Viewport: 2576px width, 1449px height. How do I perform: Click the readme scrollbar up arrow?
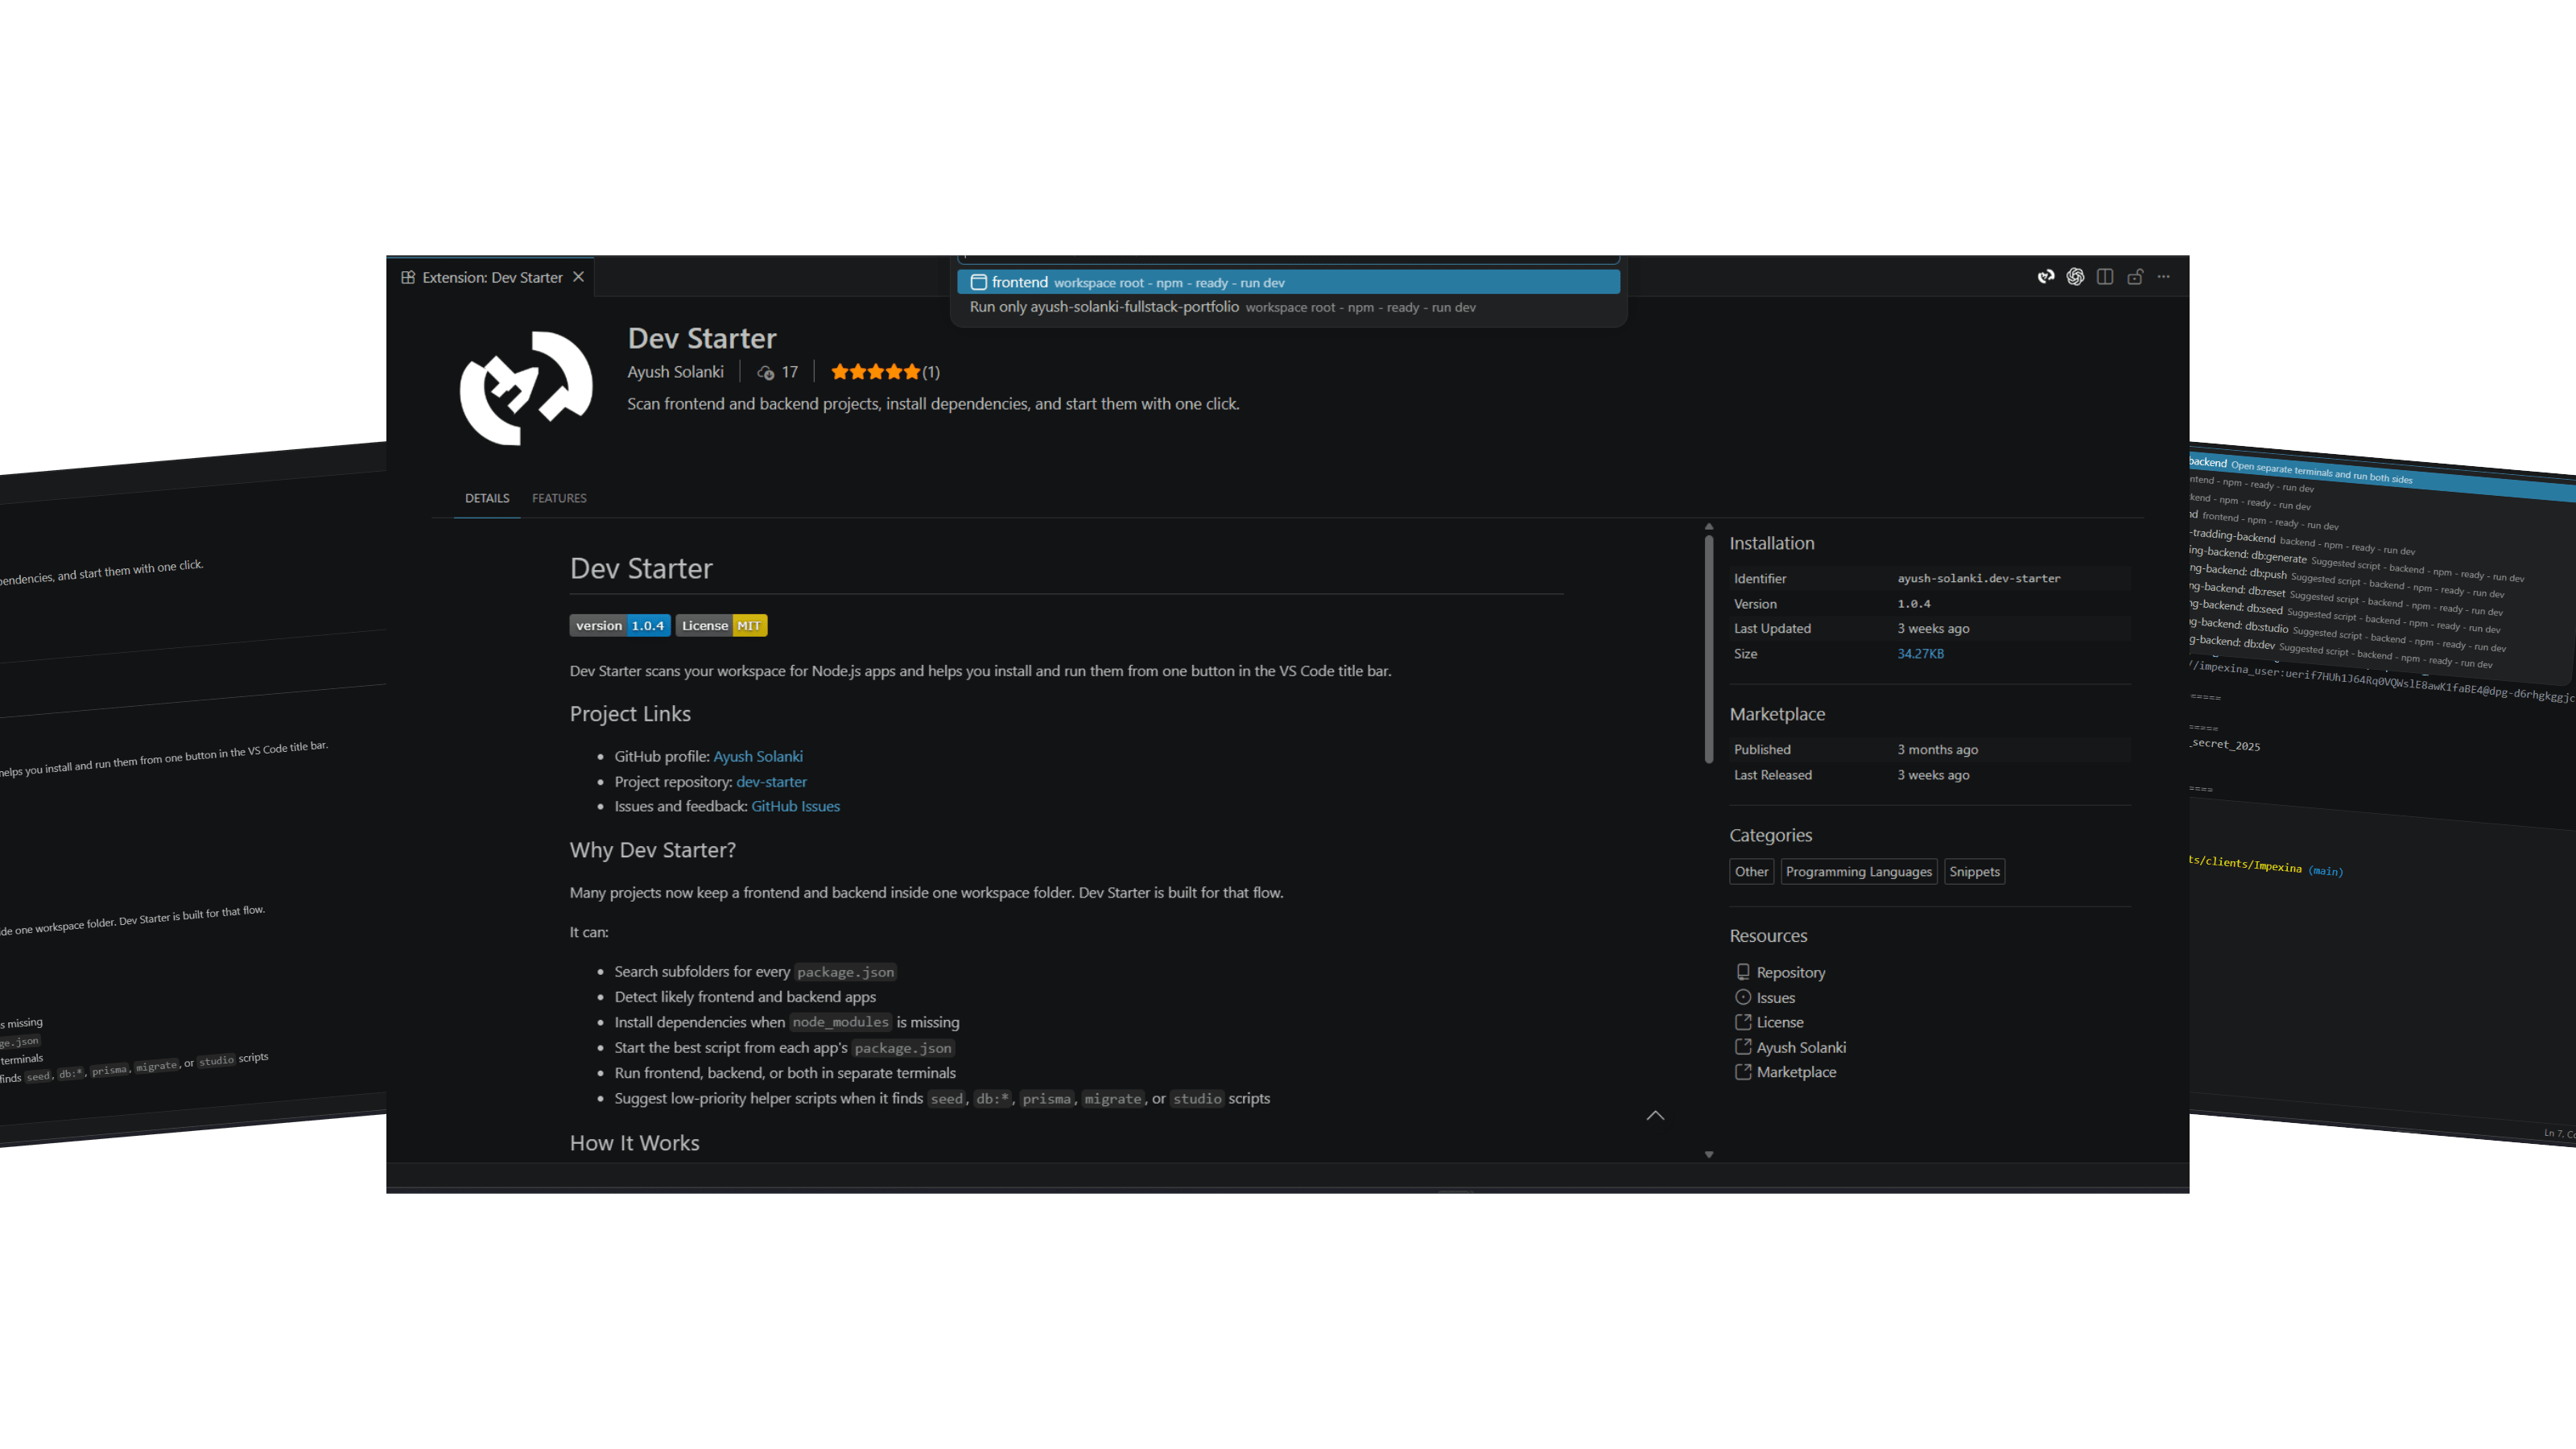coord(1709,526)
